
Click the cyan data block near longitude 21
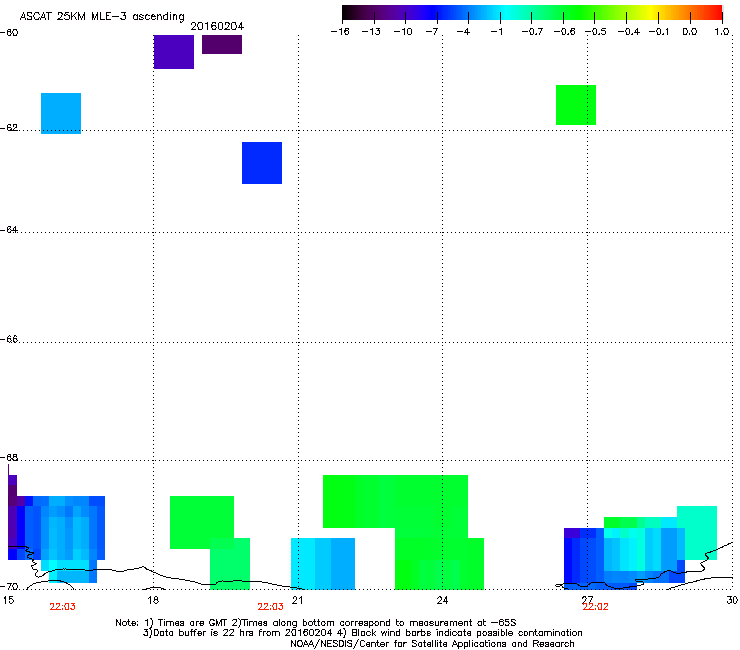[323, 564]
